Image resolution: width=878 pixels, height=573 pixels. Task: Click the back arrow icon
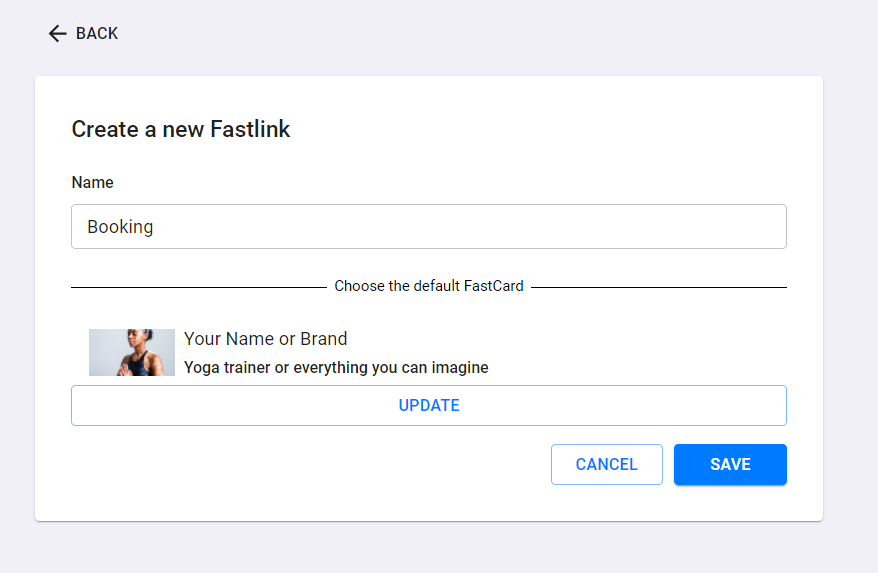(x=58, y=34)
